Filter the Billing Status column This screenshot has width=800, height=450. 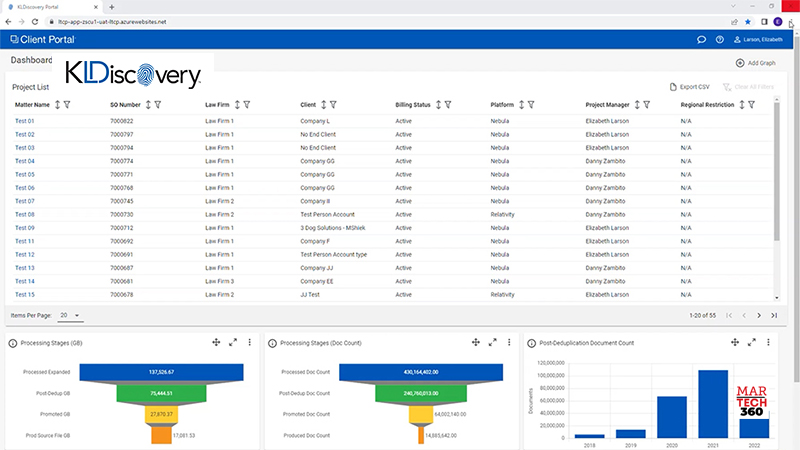447,105
